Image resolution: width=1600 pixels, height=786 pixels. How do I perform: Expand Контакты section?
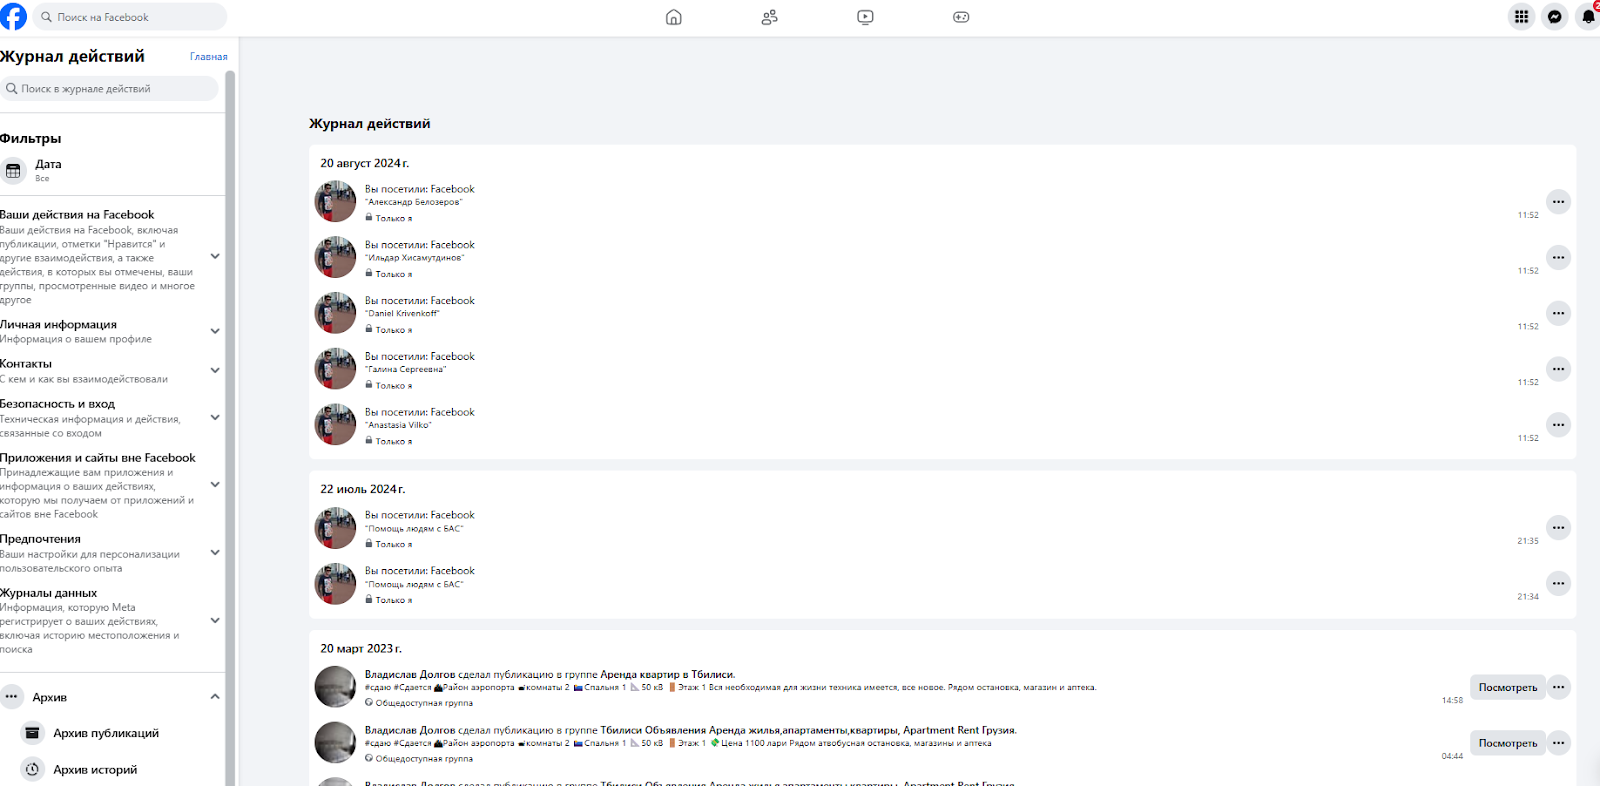tap(214, 371)
